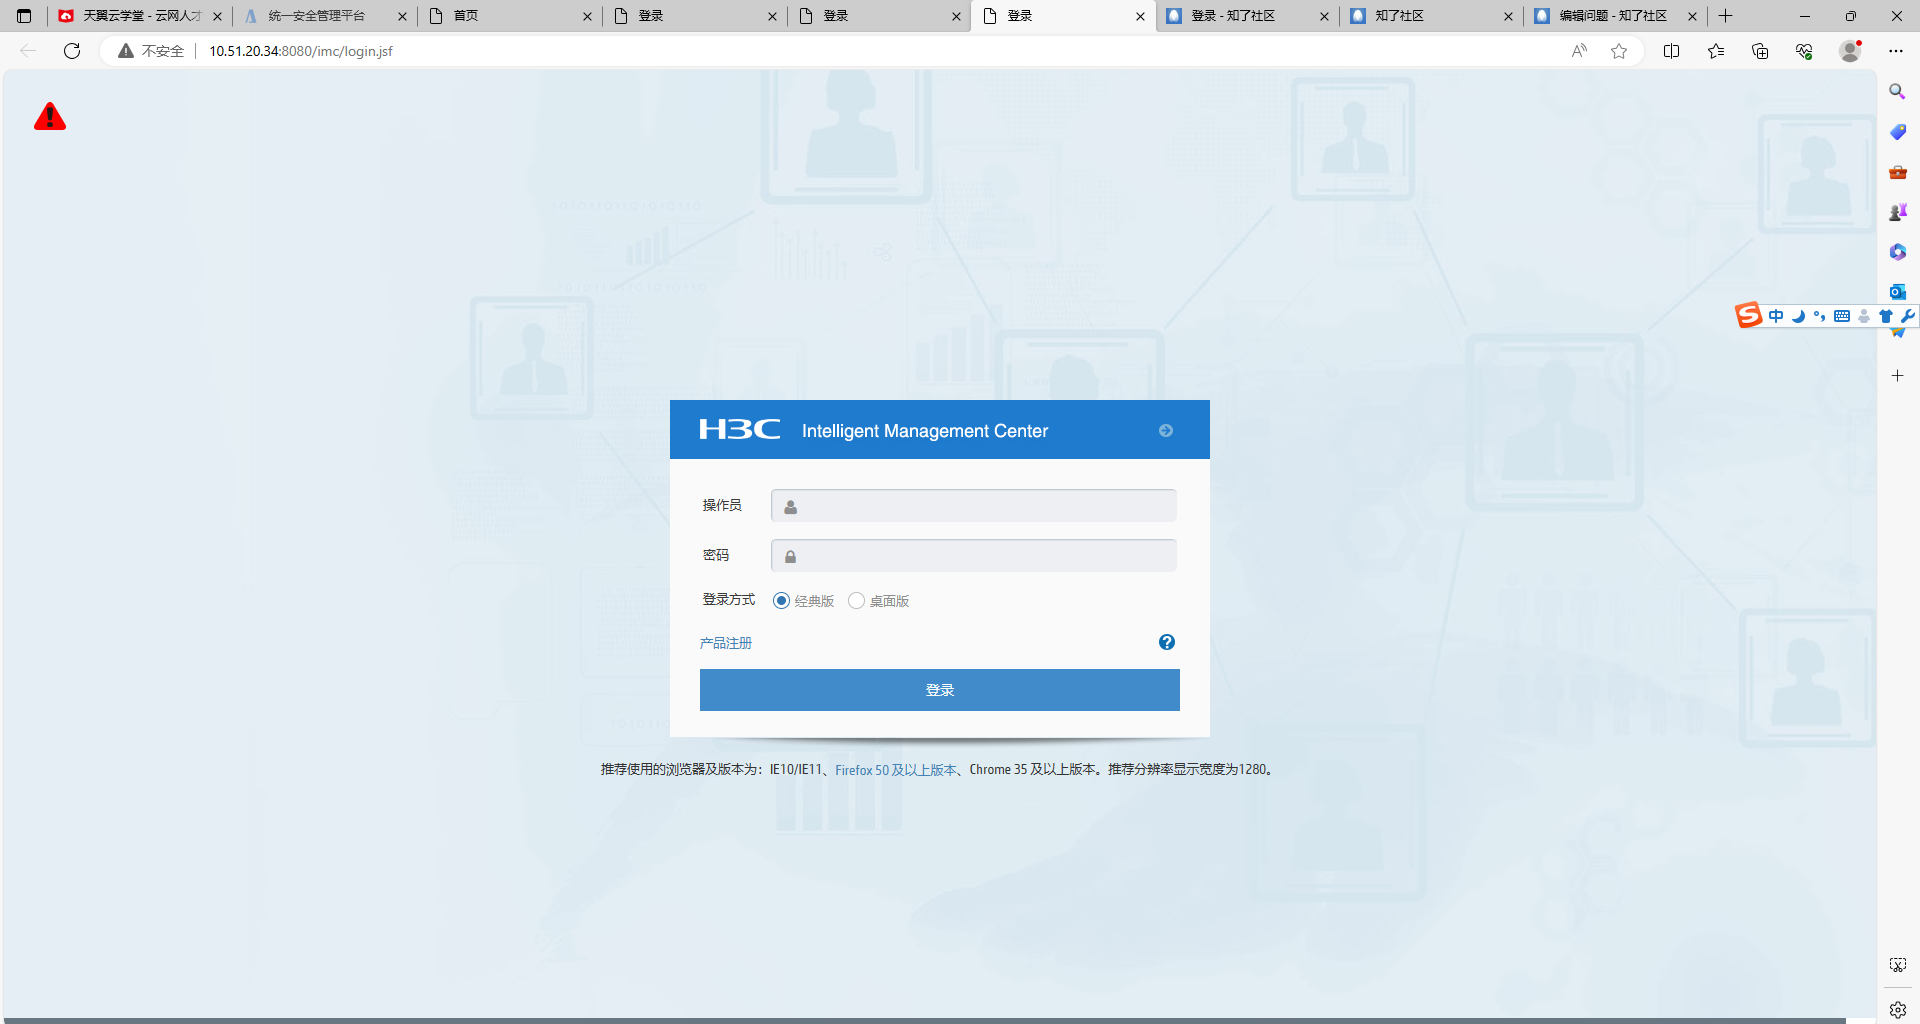Toggle the Sogou 中 Chinese/English mode
This screenshot has height=1024, width=1920.
pos(1776,316)
